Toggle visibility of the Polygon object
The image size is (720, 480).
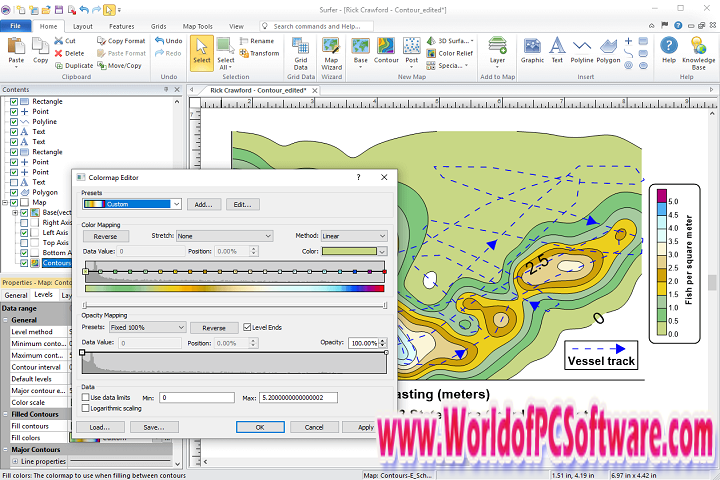click(x=14, y=192)
